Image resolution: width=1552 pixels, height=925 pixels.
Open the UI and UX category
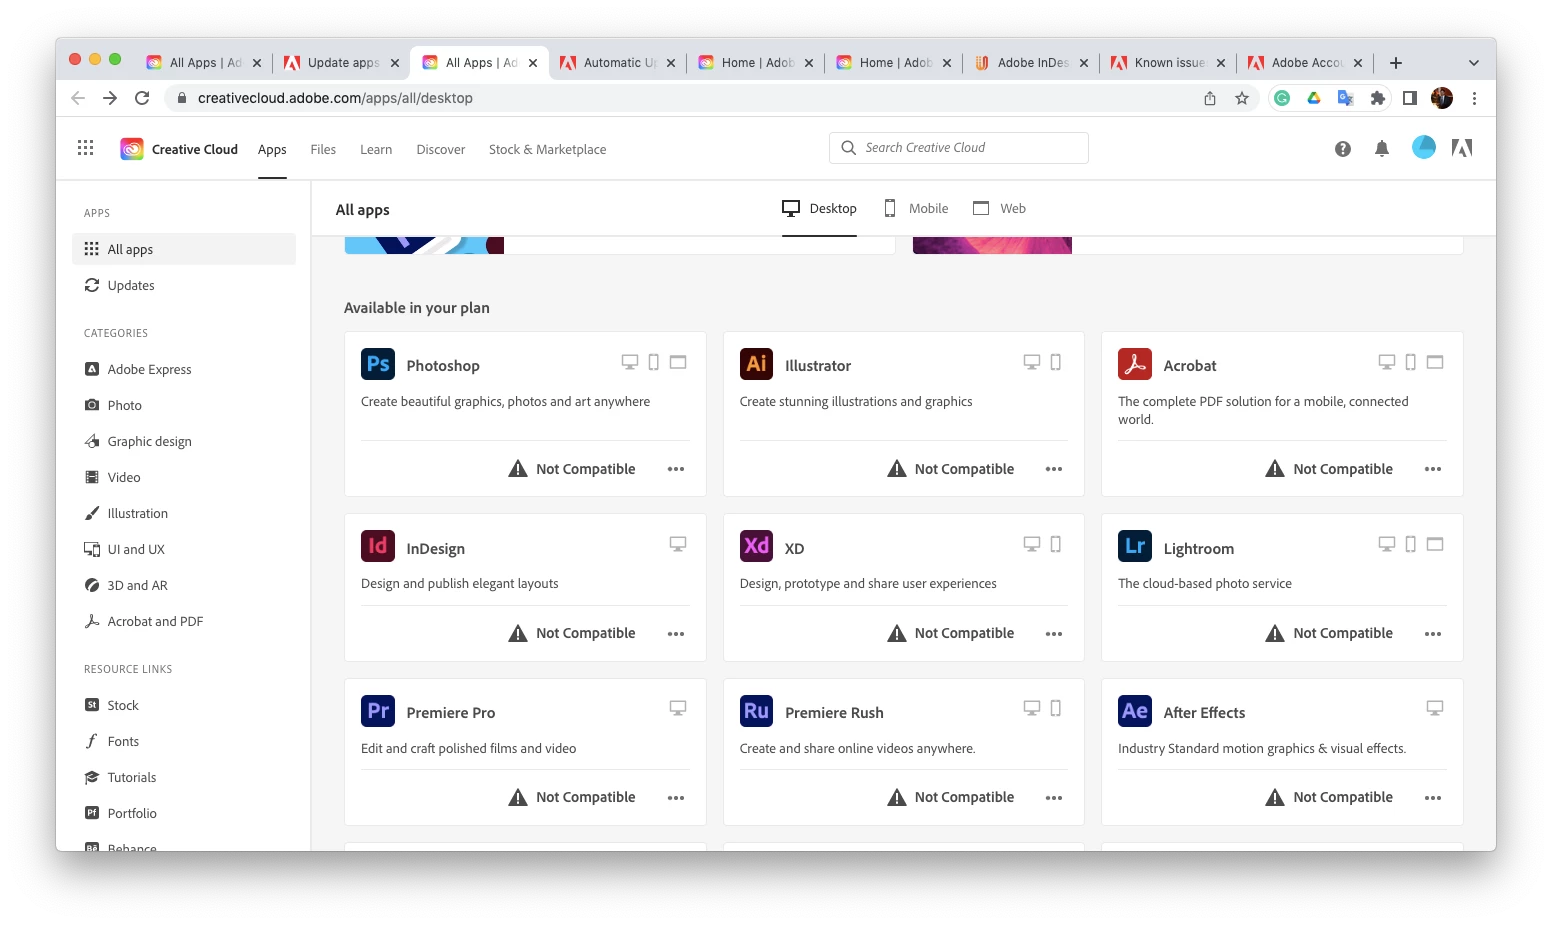[184, 549]
